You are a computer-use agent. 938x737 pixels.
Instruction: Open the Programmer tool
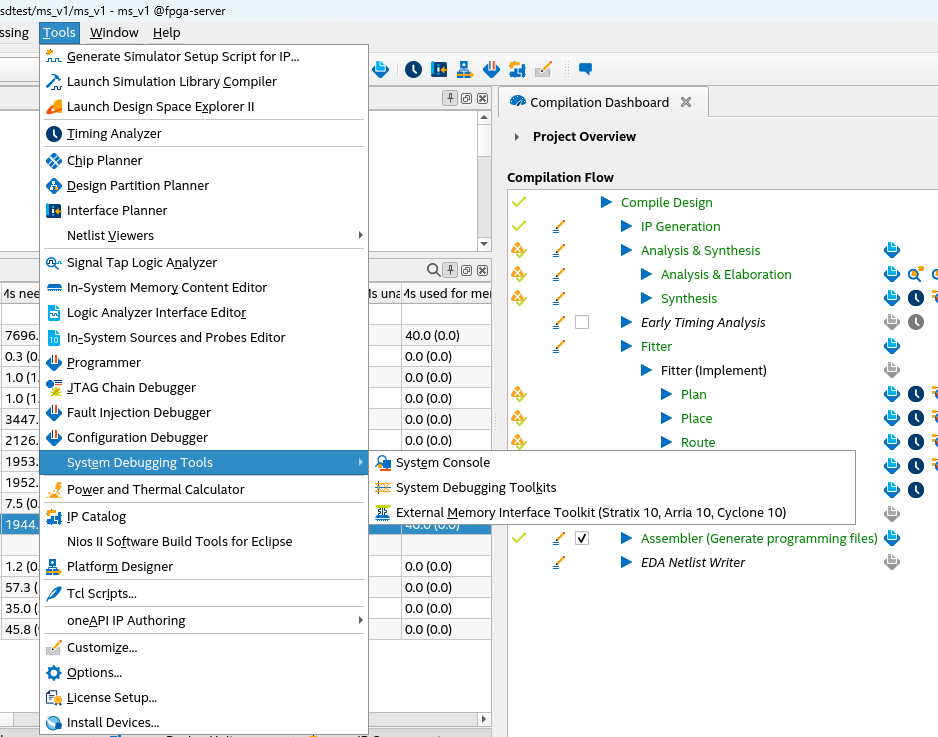(103, 363)
